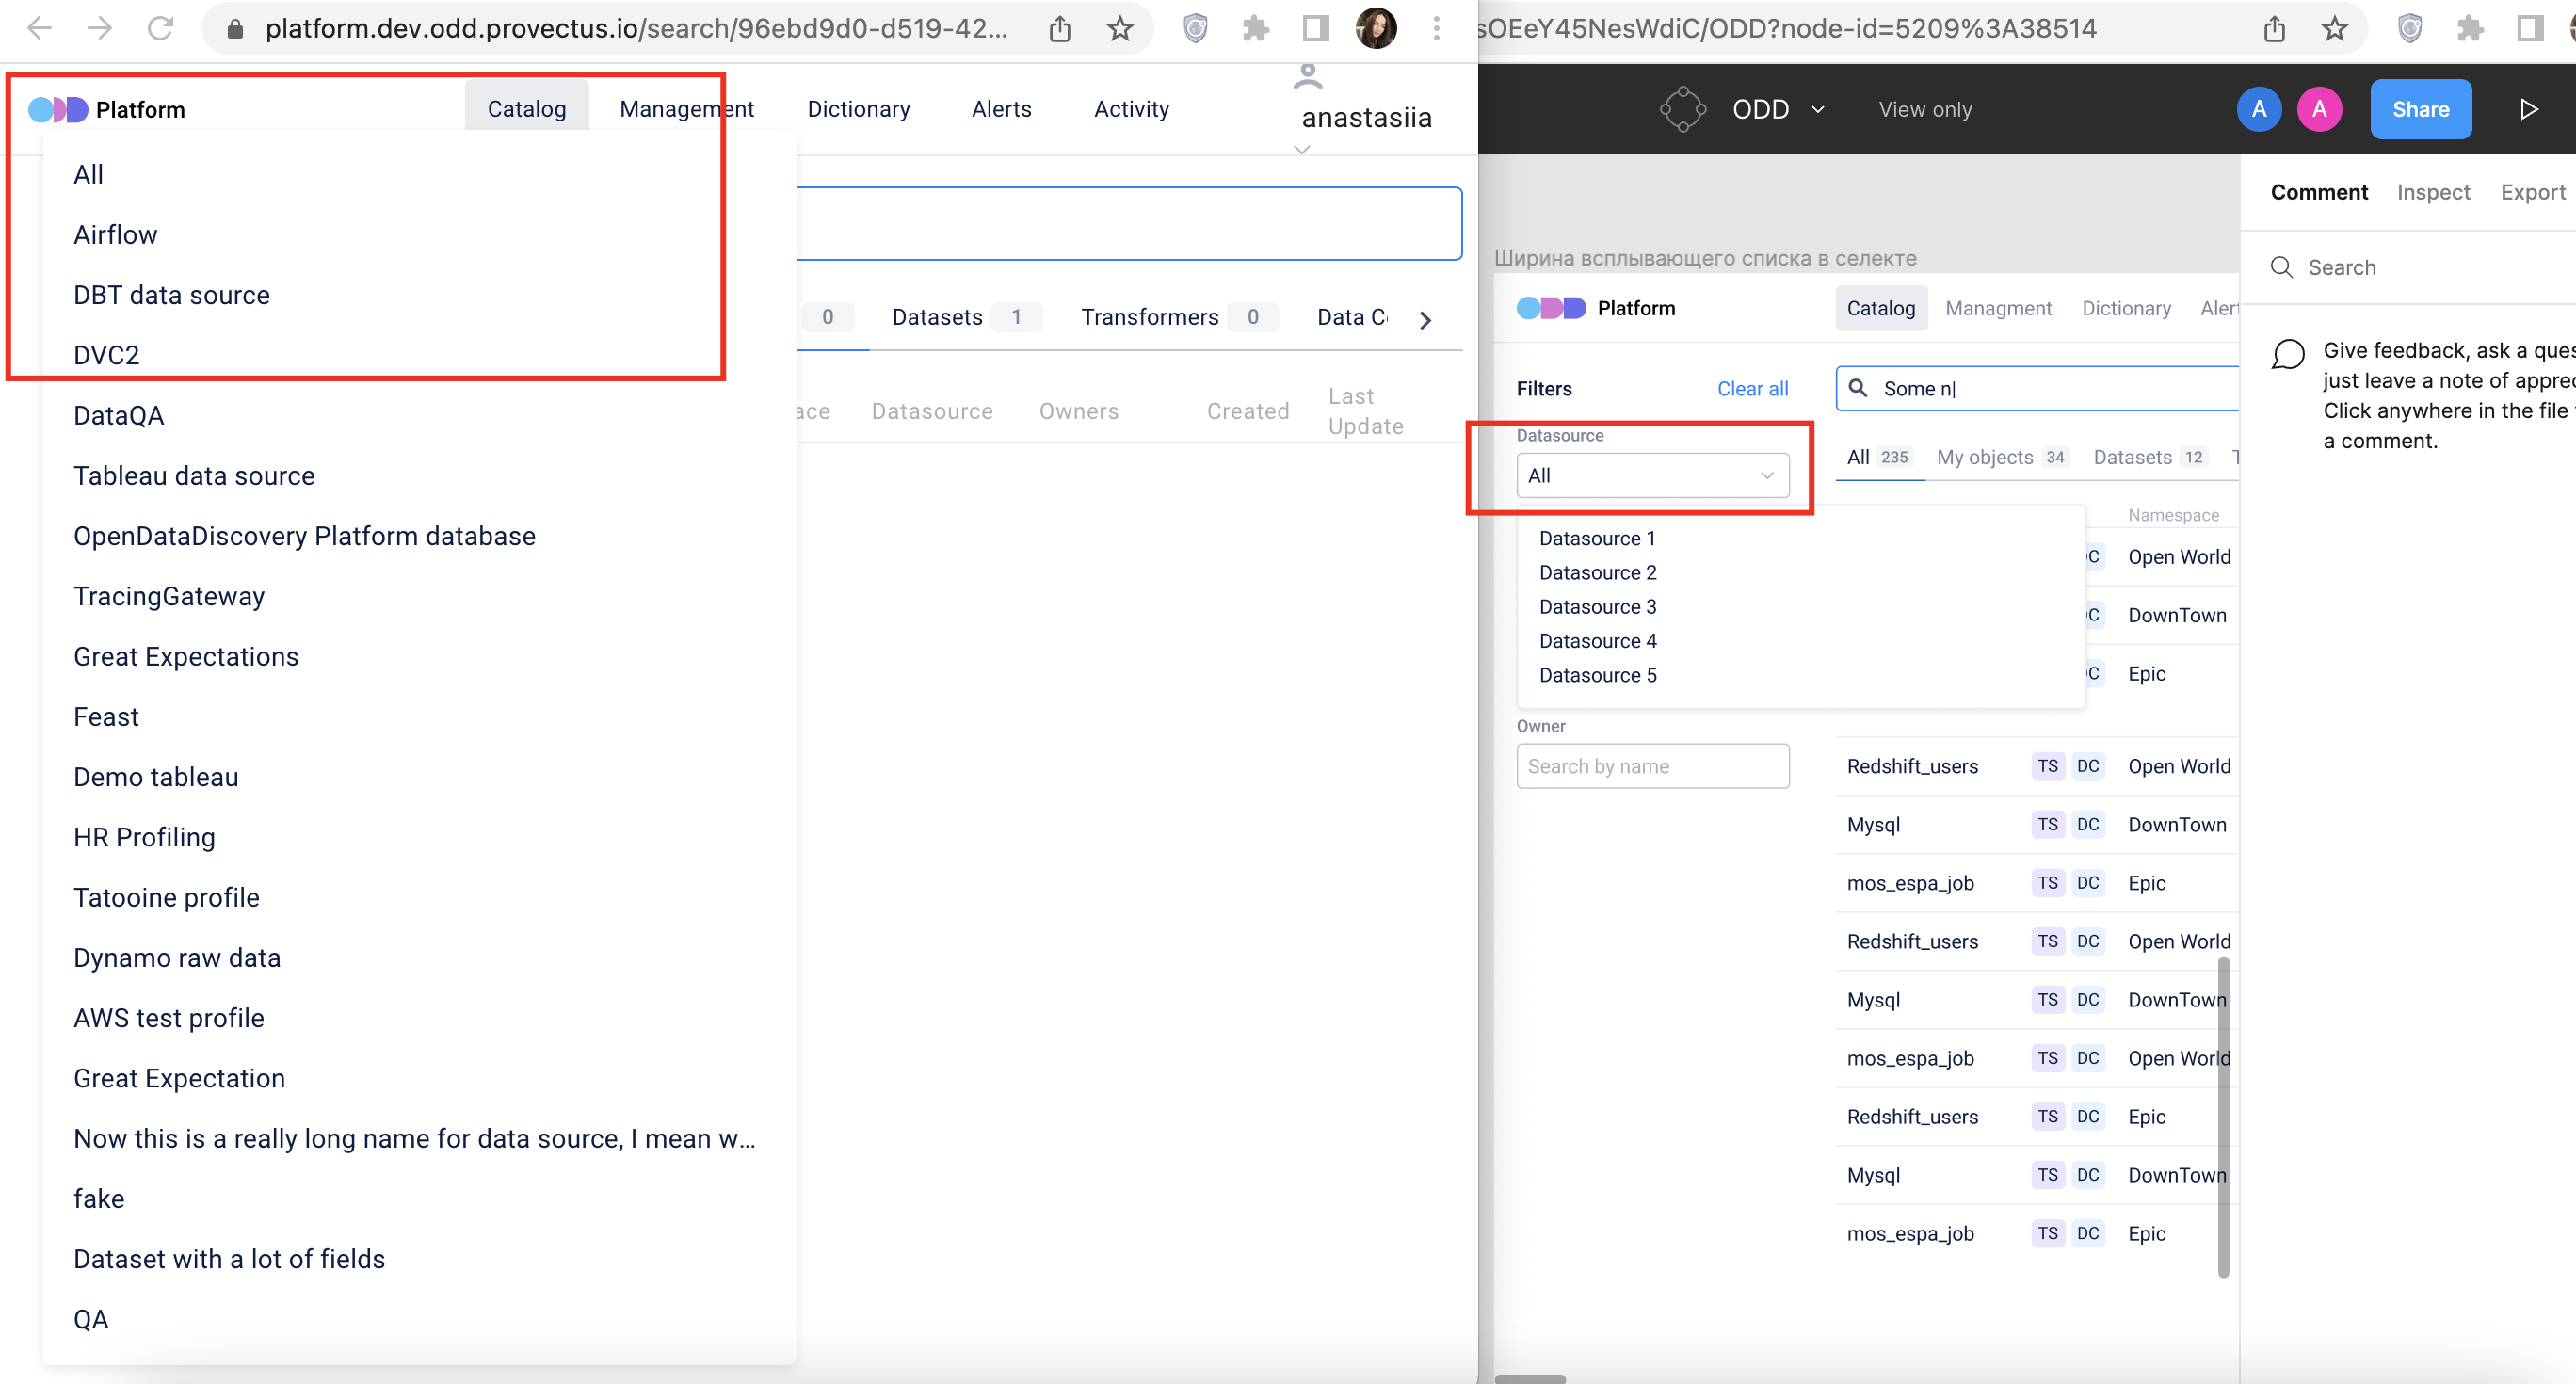Click the share page icon in left address bar

coord(1060,28)
